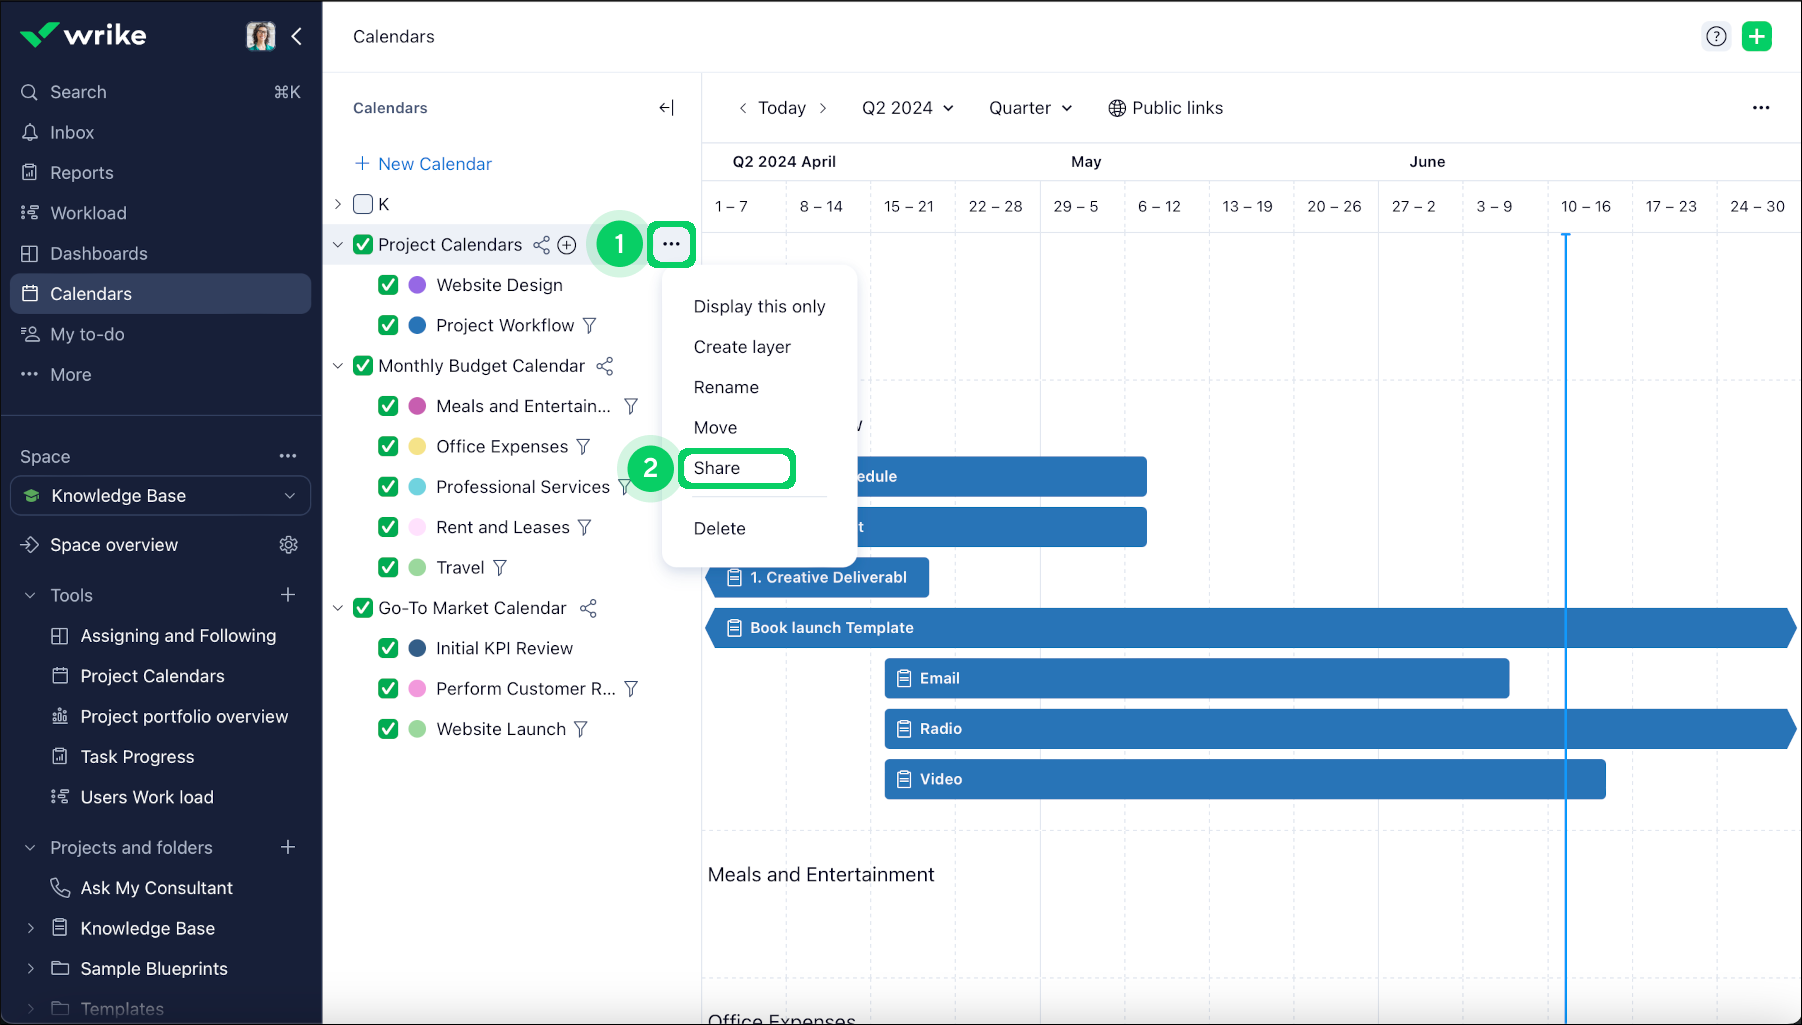The height and width of the screenshot is (1025, 1802).
Task: Click the share icon beside Project Calendars
Action: click(x=541, y=245)
